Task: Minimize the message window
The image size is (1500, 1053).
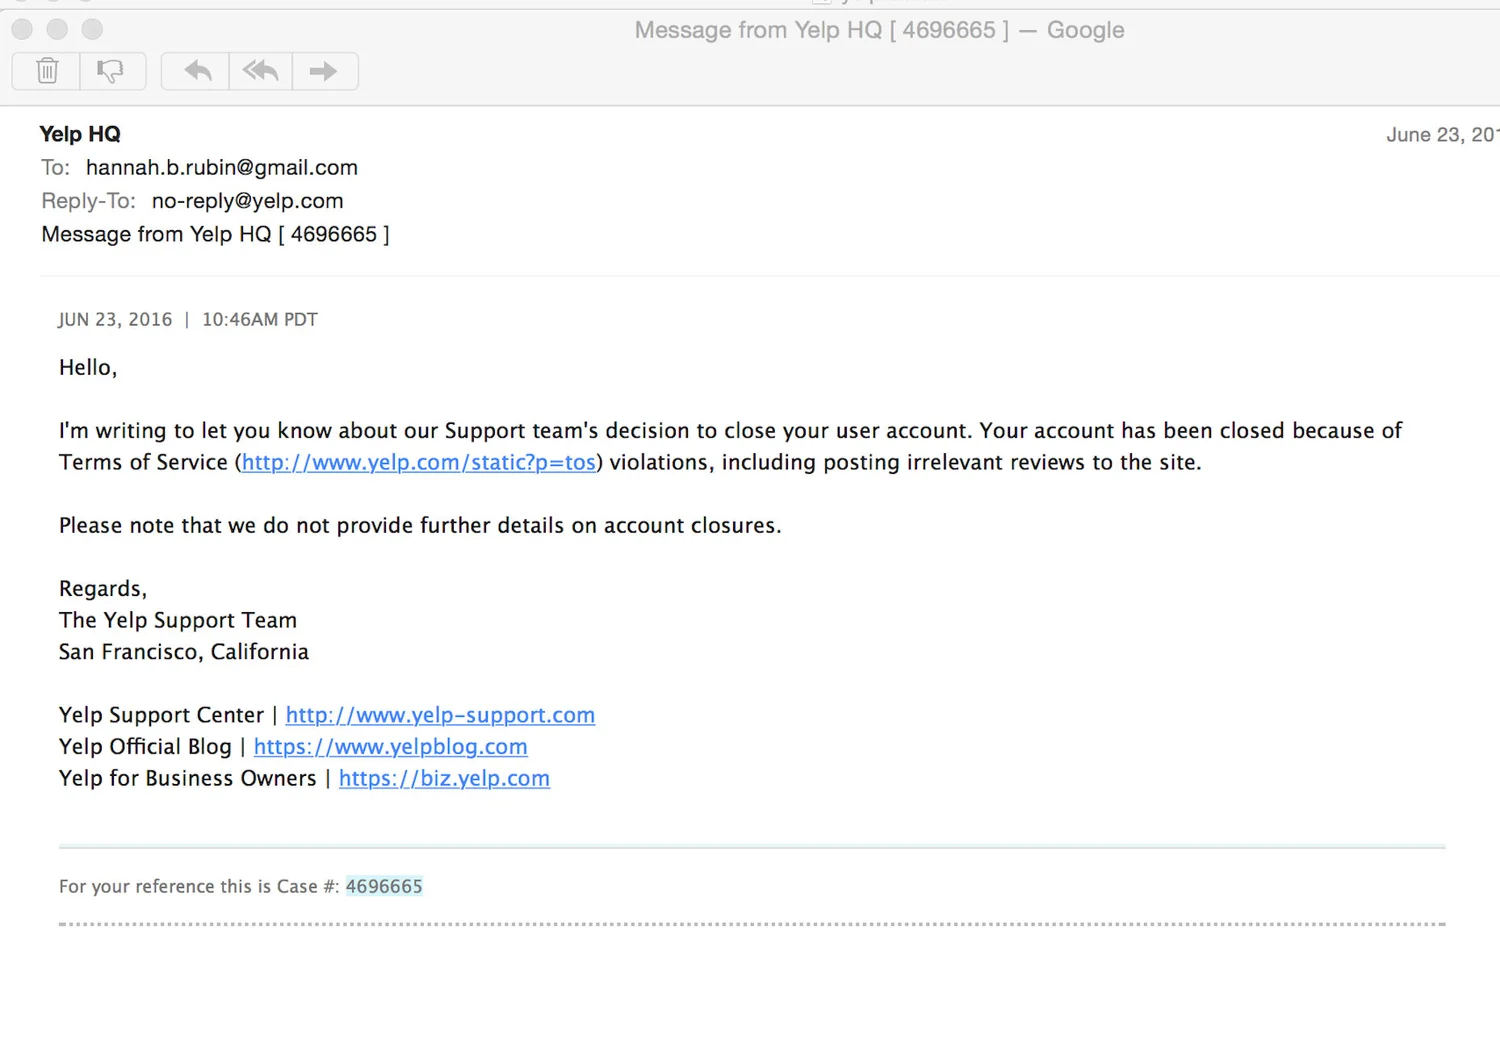Action: click(57, 30)
